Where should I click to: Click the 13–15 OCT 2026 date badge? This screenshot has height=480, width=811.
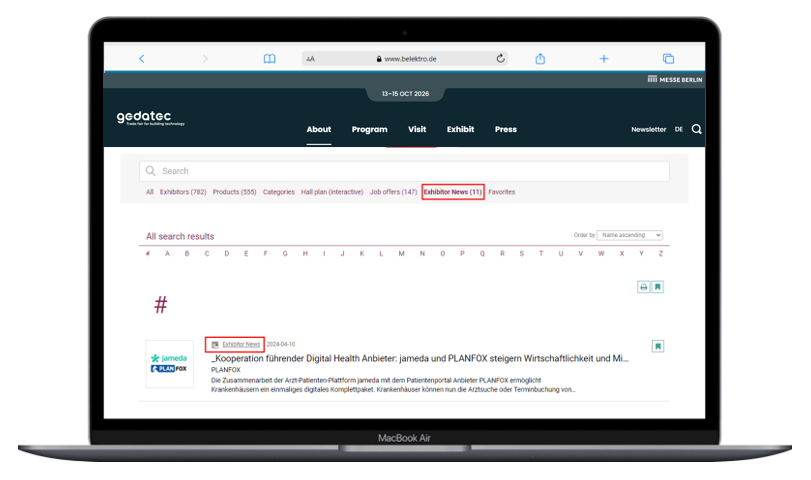click(405, 94)
